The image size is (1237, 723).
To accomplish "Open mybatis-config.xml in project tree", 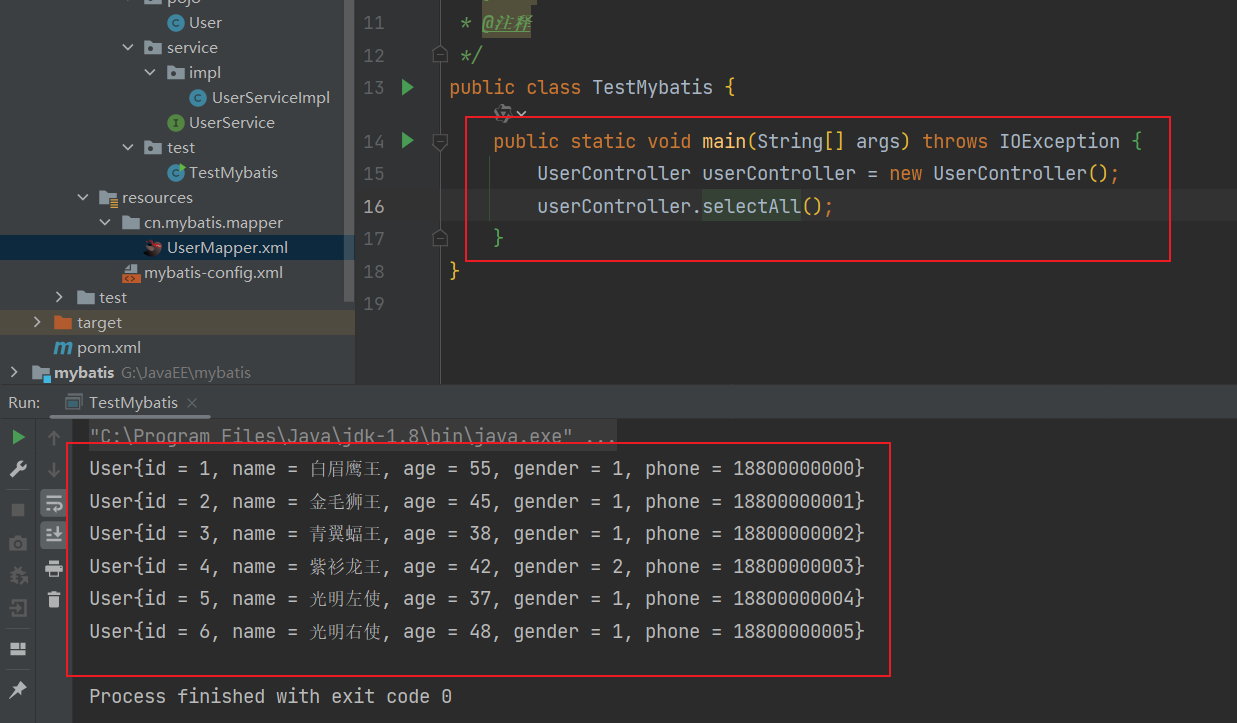I will tap(212, 272).
